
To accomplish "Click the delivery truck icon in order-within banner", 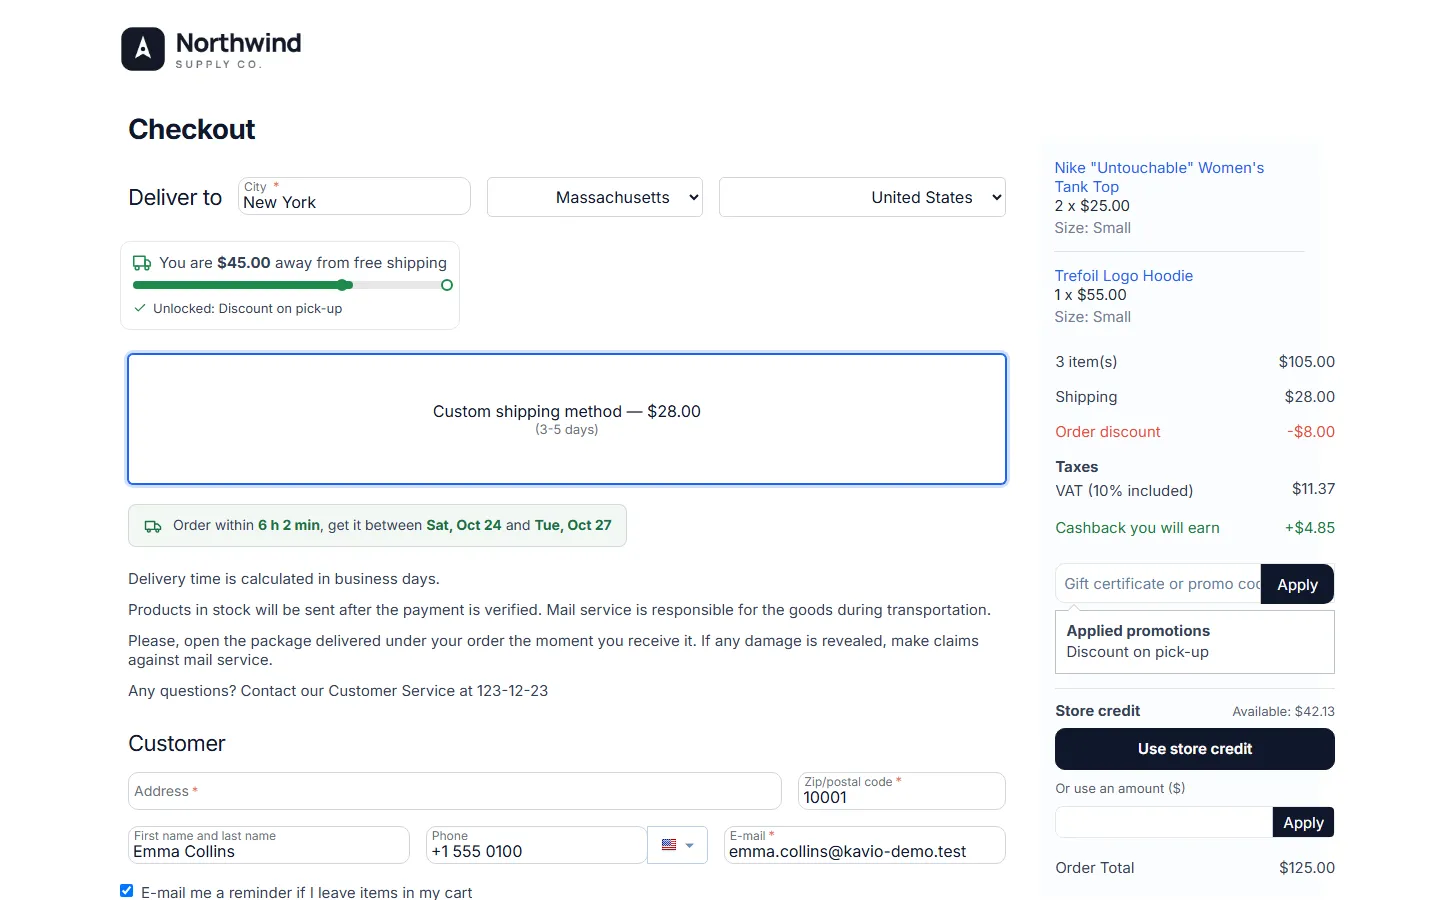I will click(x=153, y=526).
